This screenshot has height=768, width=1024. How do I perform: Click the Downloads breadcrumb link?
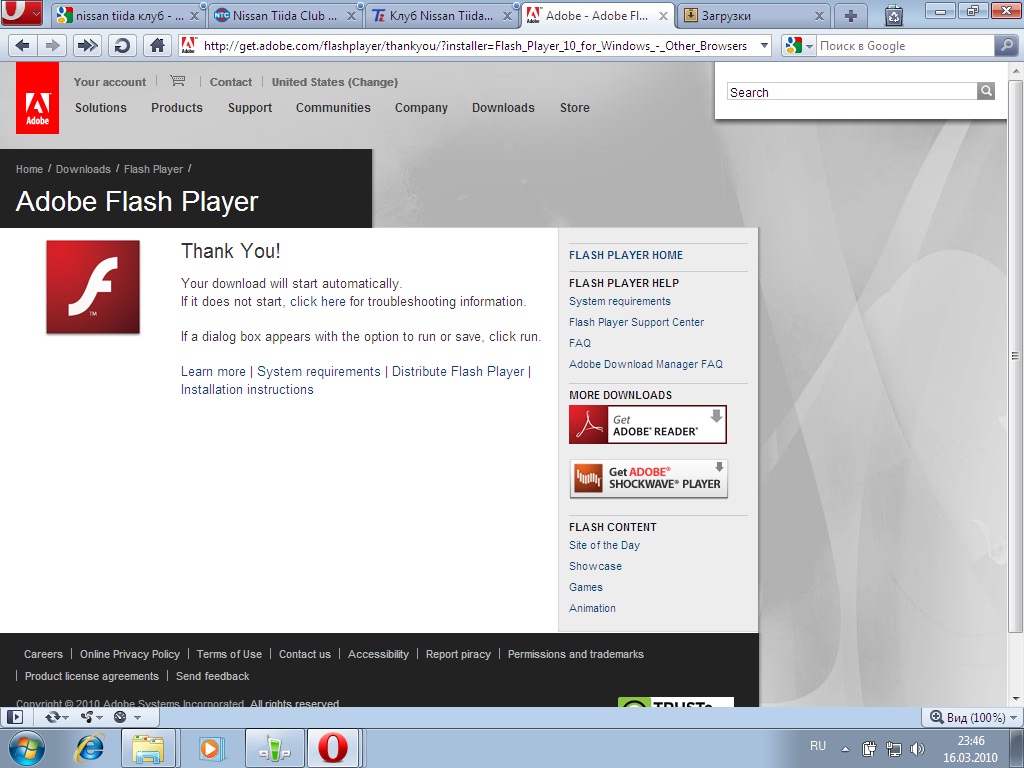click(x=83, y=169)
